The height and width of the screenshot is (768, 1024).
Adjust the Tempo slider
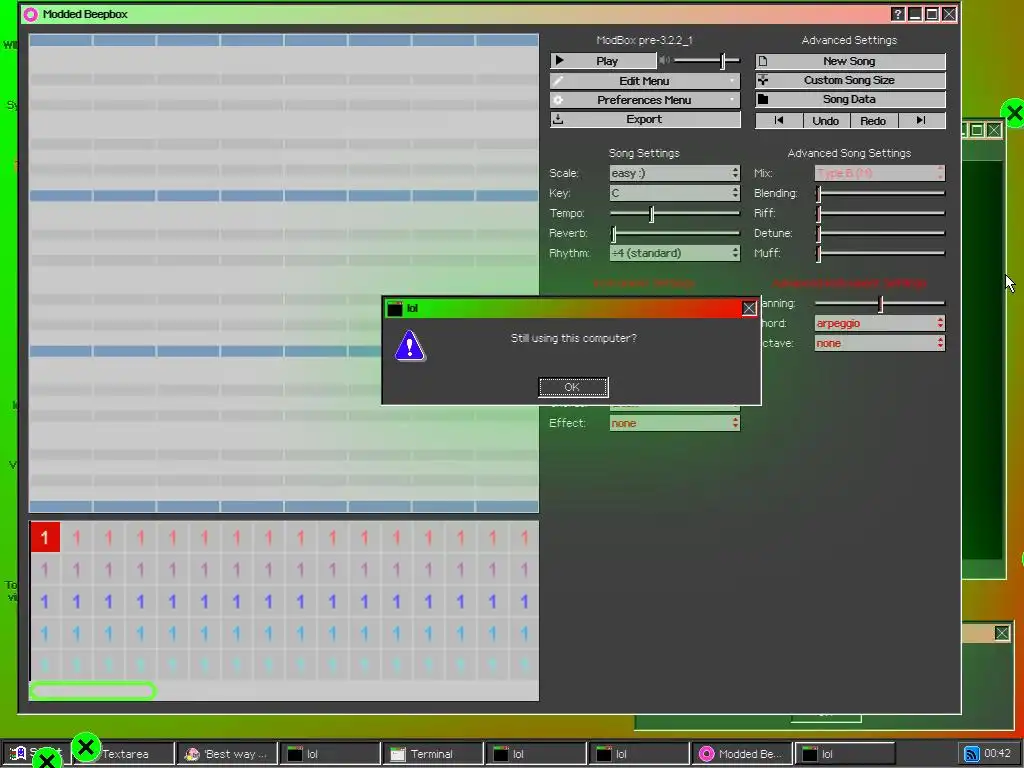click(675, 214)
